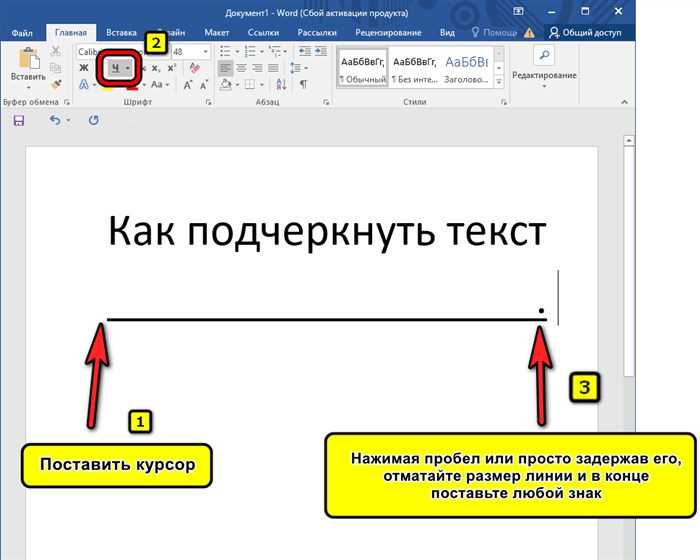
Task: Open the font size 48 dropdown
Action: point(206,52)
